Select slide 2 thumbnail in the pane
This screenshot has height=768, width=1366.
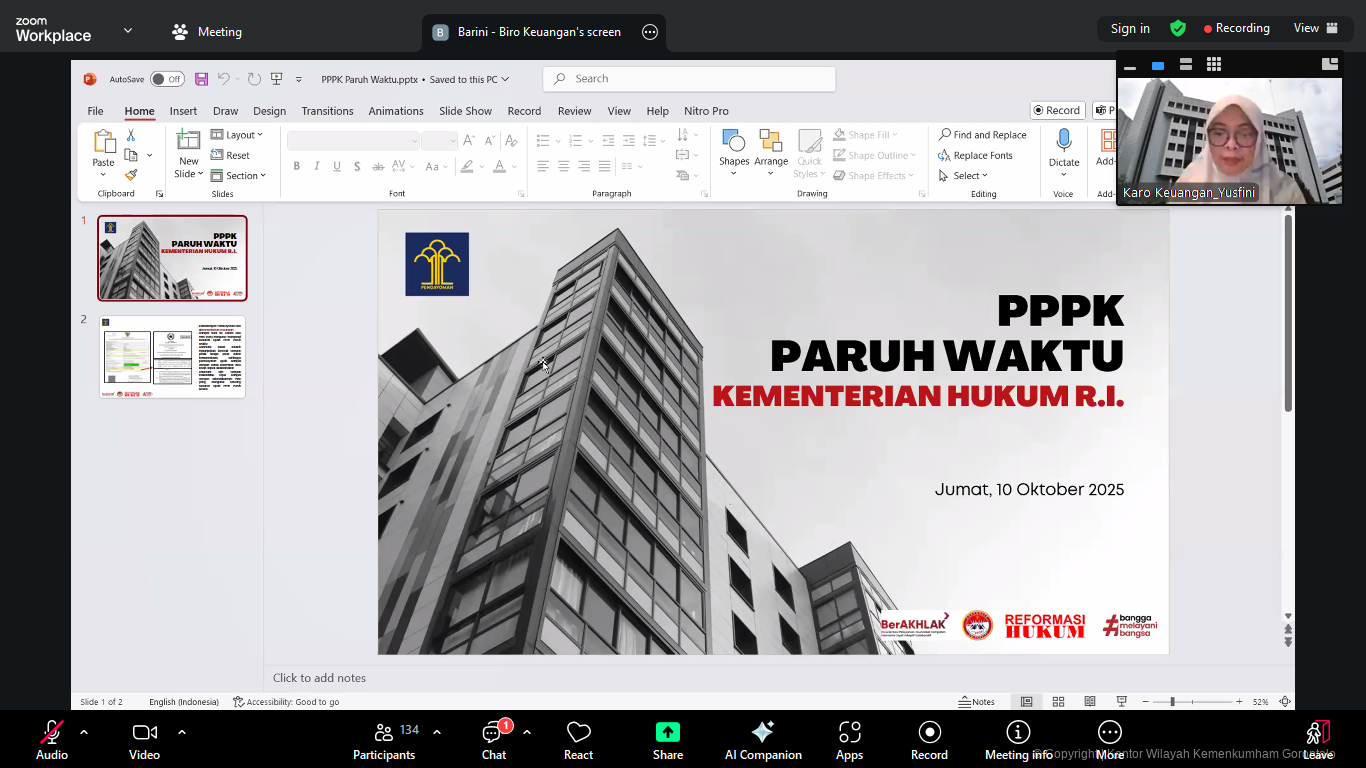171,356
